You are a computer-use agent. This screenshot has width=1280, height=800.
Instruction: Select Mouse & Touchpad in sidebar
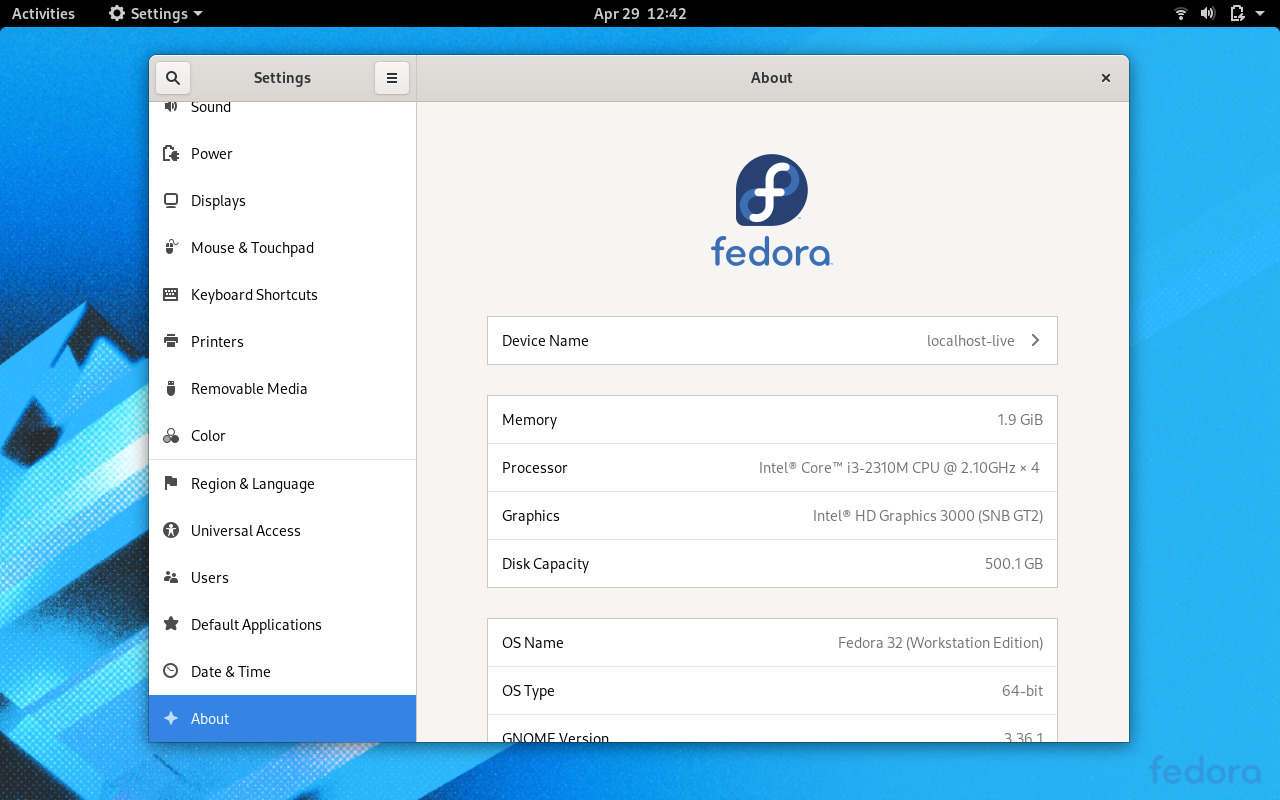point(252,248)
